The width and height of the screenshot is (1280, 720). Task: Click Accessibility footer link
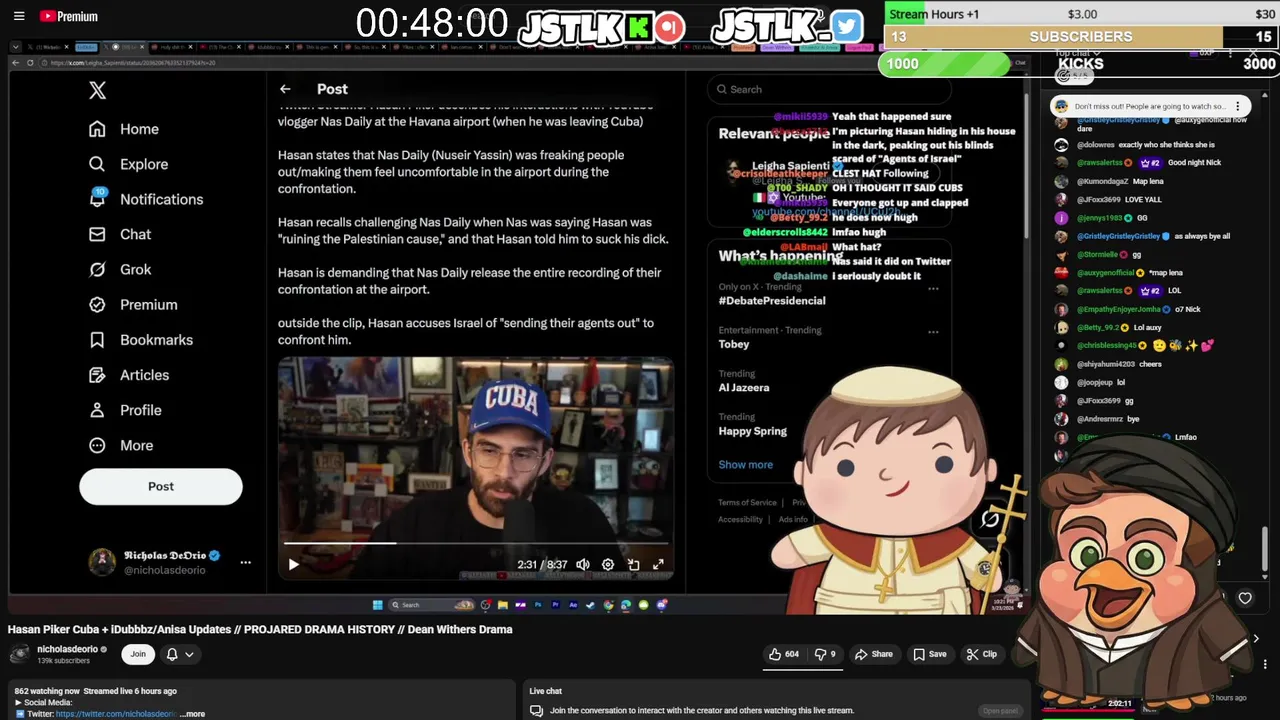(x=740, y=519)
